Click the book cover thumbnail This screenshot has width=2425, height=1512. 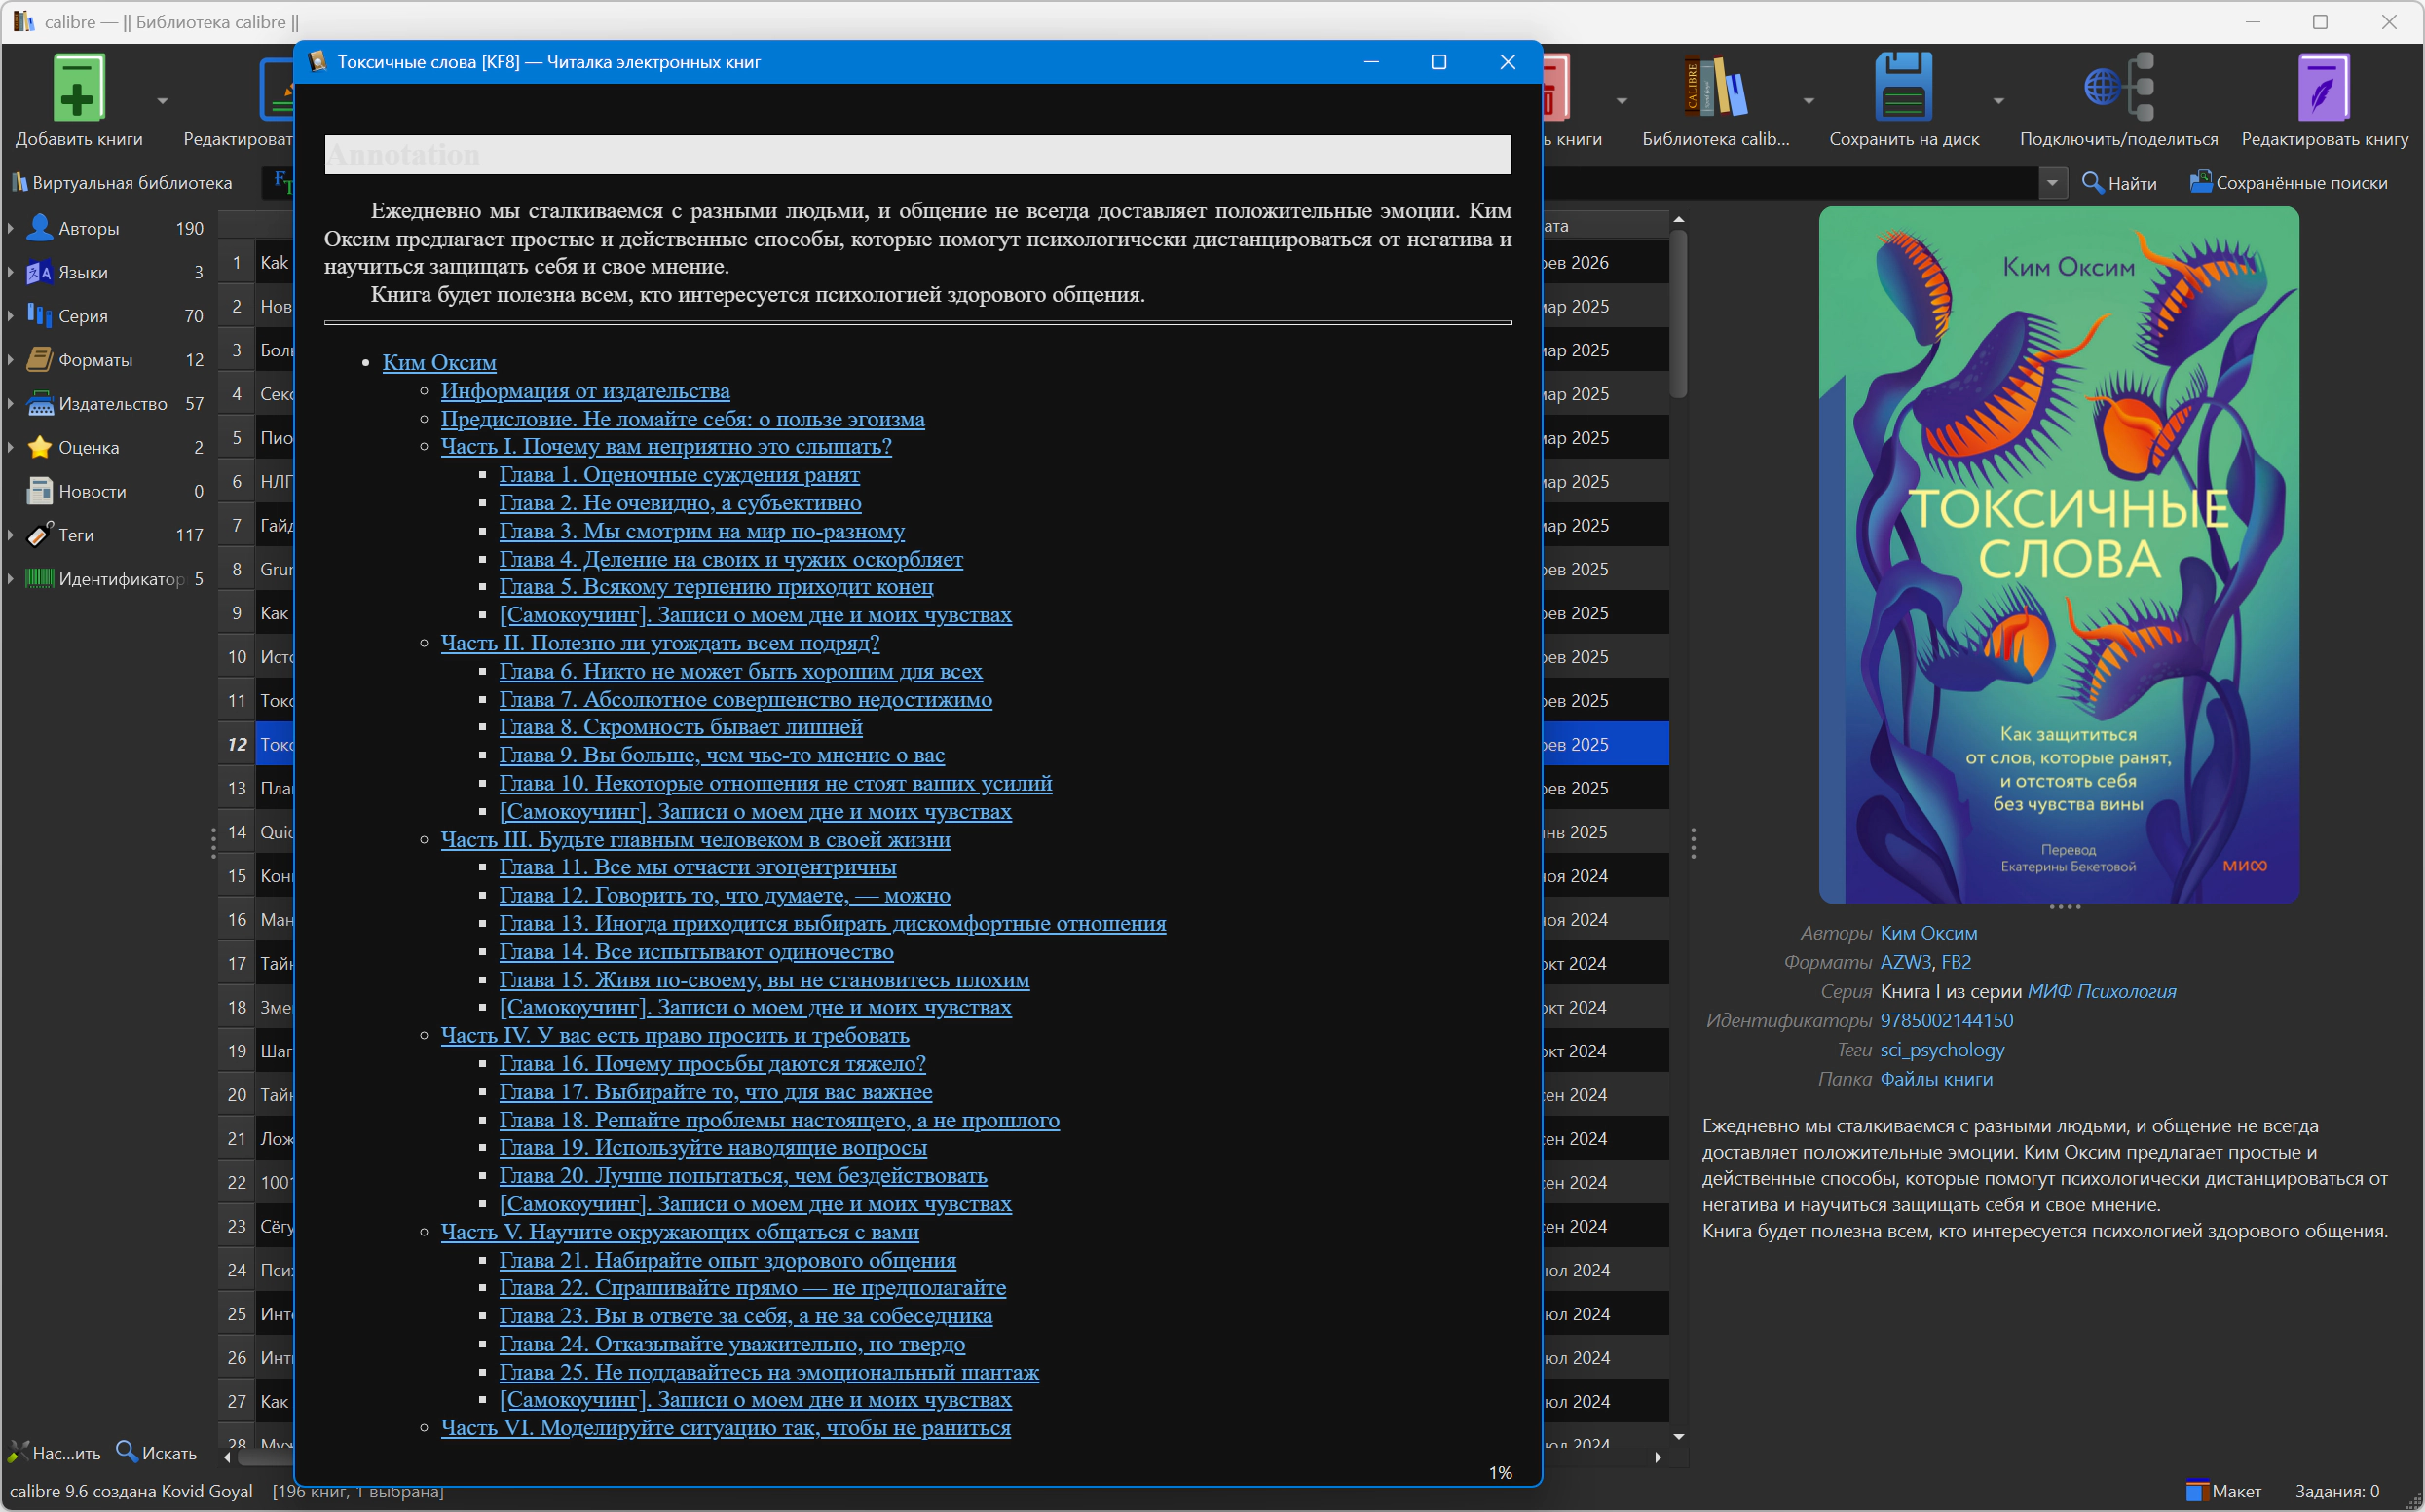[2058, 555]
